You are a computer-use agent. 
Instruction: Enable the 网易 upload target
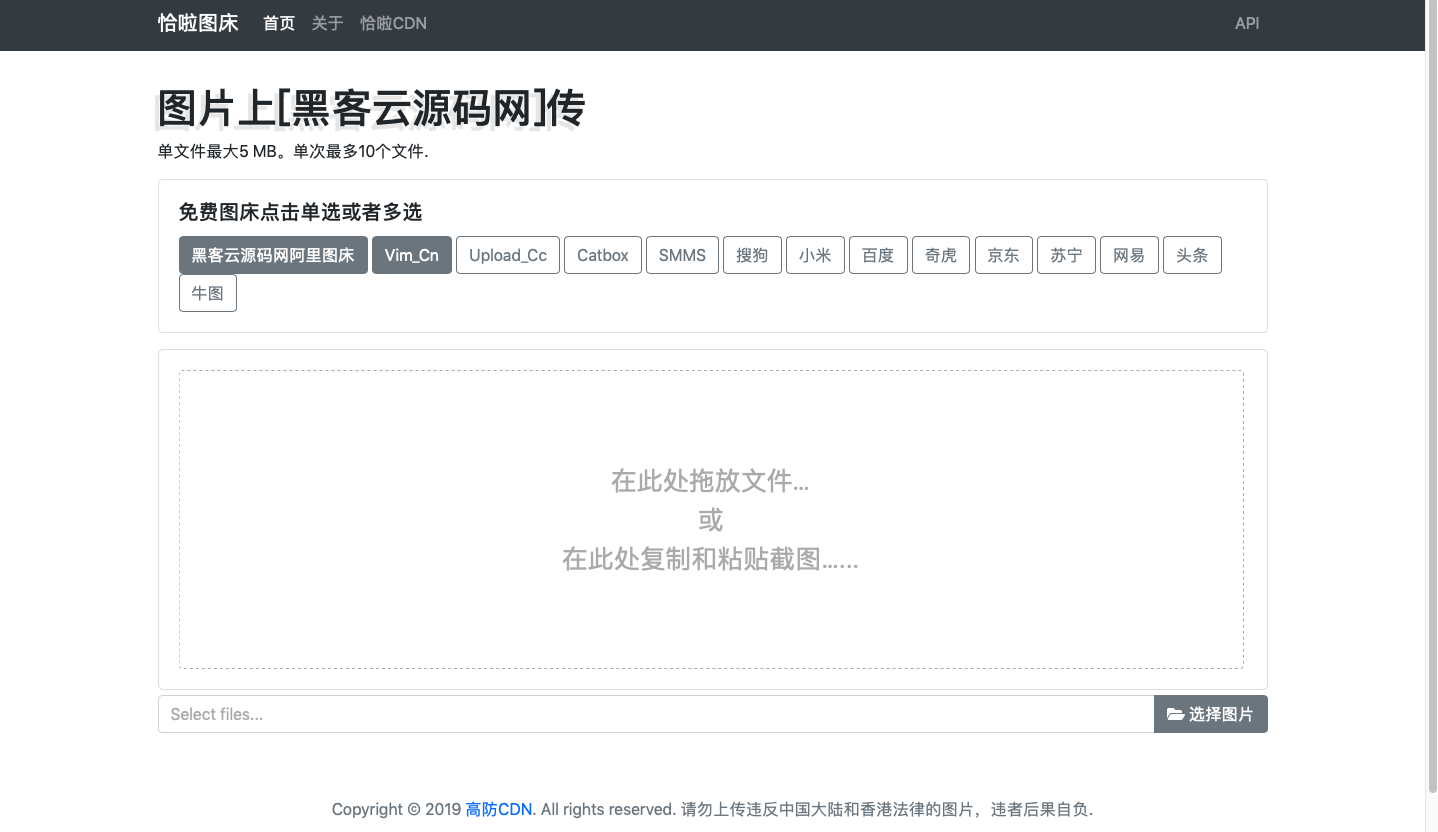[1129, 255]
